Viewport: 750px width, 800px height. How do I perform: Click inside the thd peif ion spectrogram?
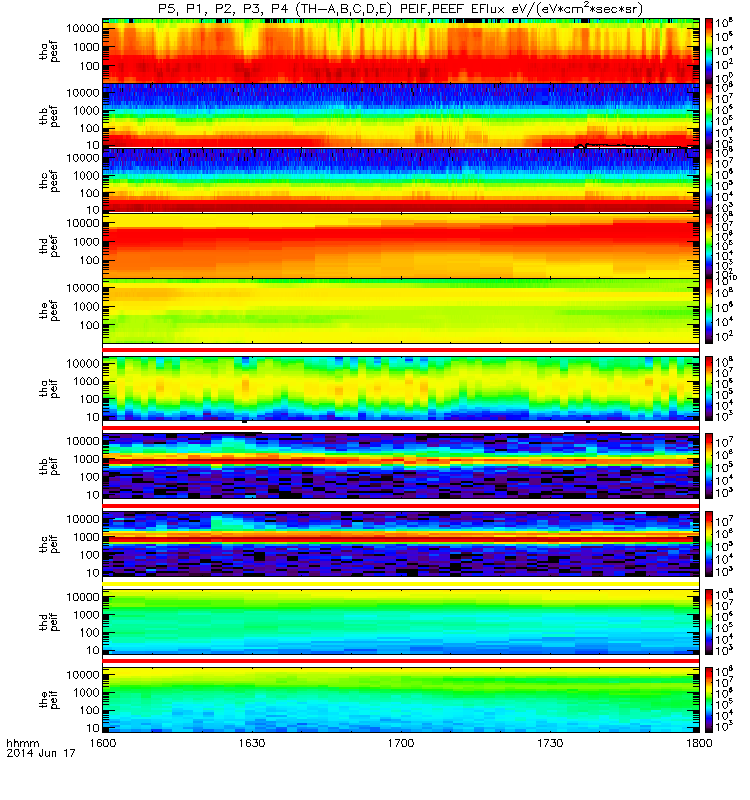401,621
